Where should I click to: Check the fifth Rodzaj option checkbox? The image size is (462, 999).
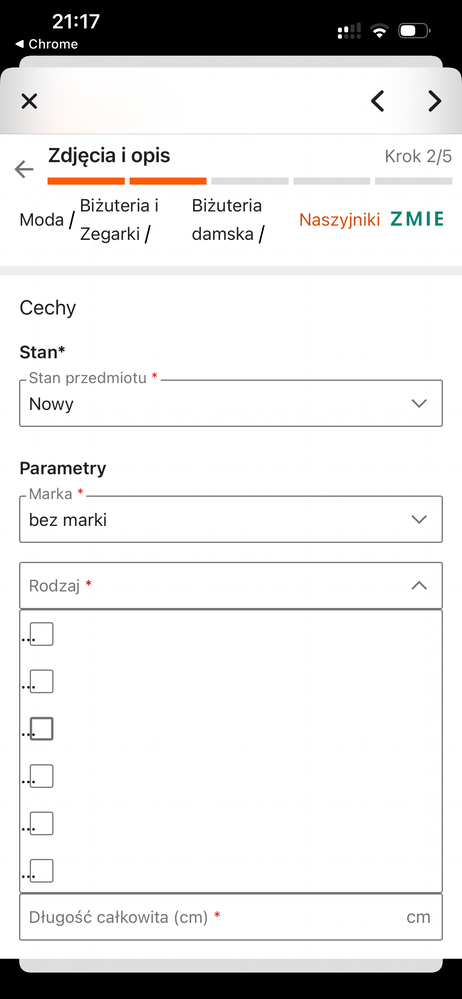point(41,823)
